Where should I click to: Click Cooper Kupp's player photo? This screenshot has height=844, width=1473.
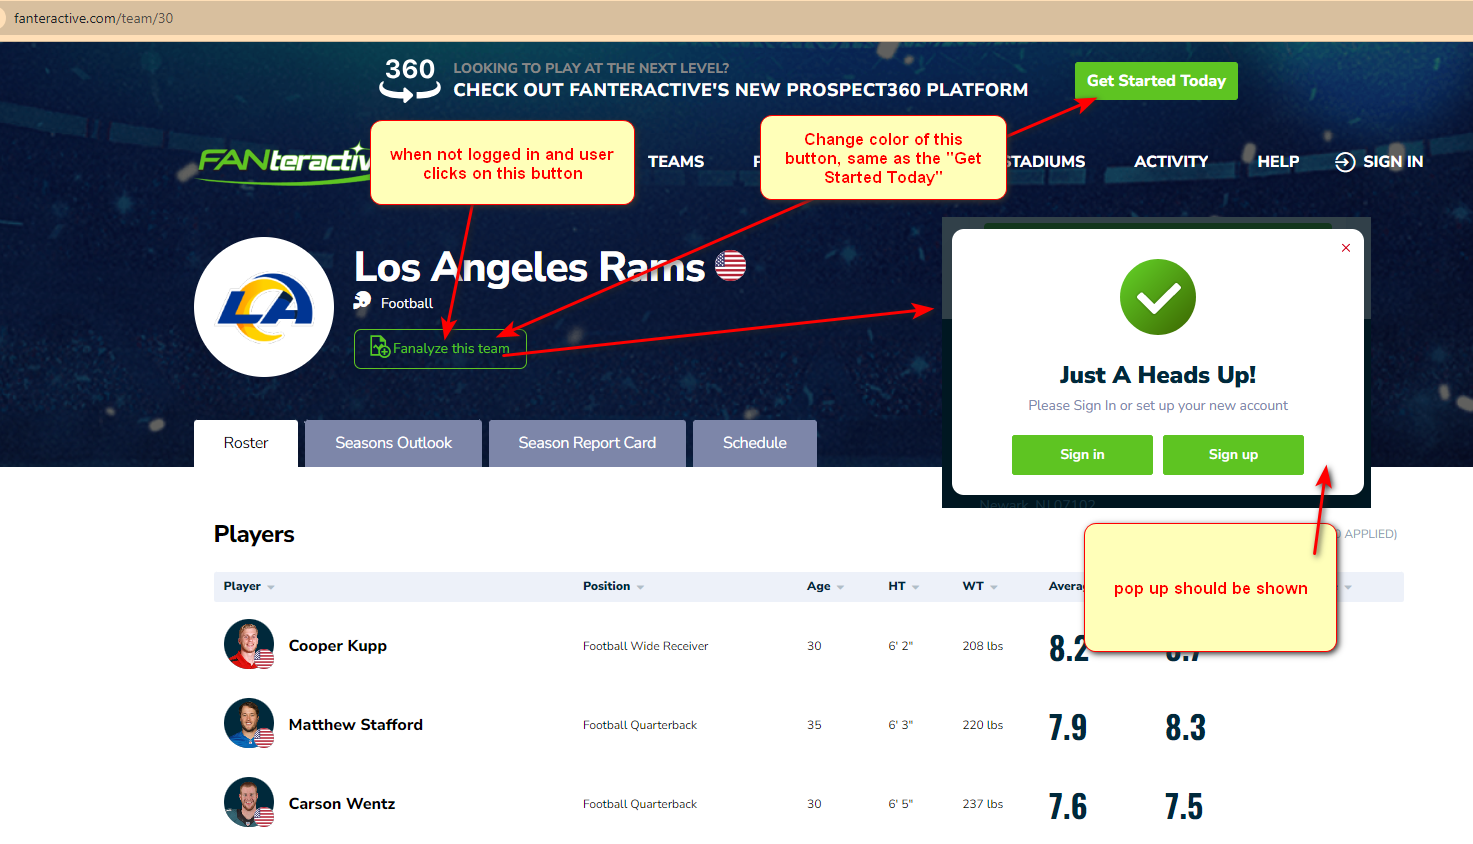click(249, 644)
